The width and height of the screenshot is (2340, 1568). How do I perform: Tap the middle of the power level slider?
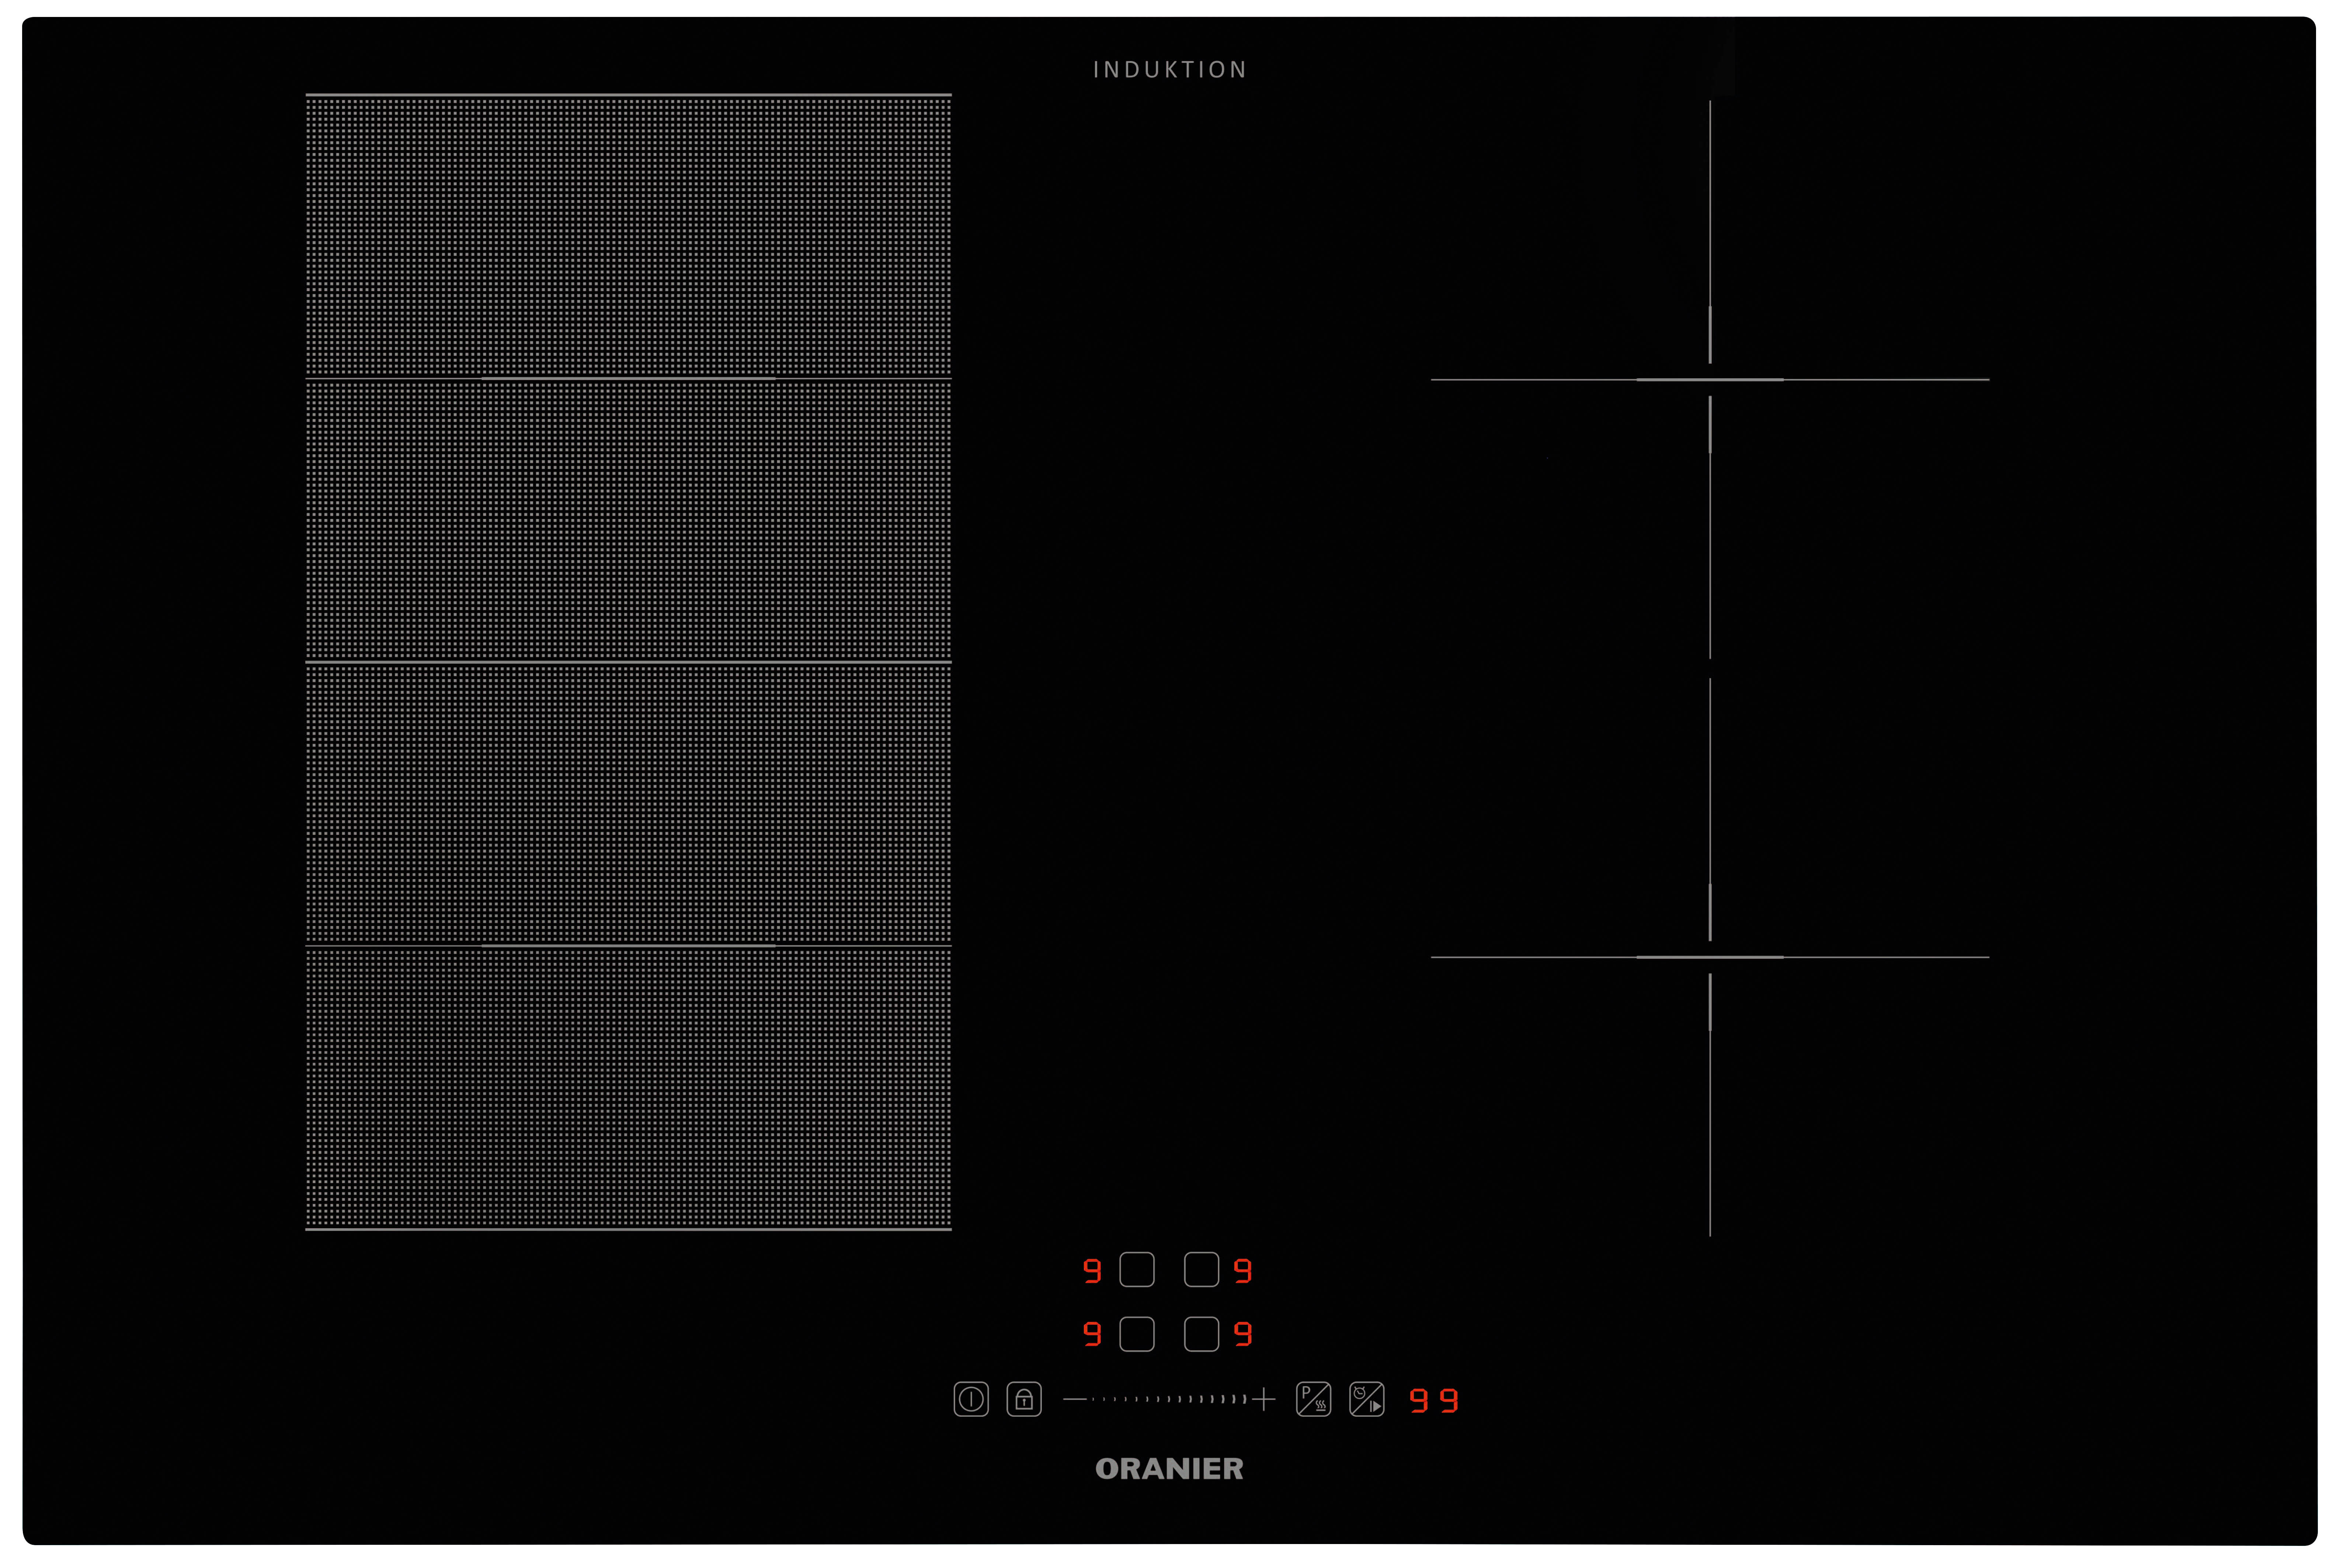coord(1169,1399)
